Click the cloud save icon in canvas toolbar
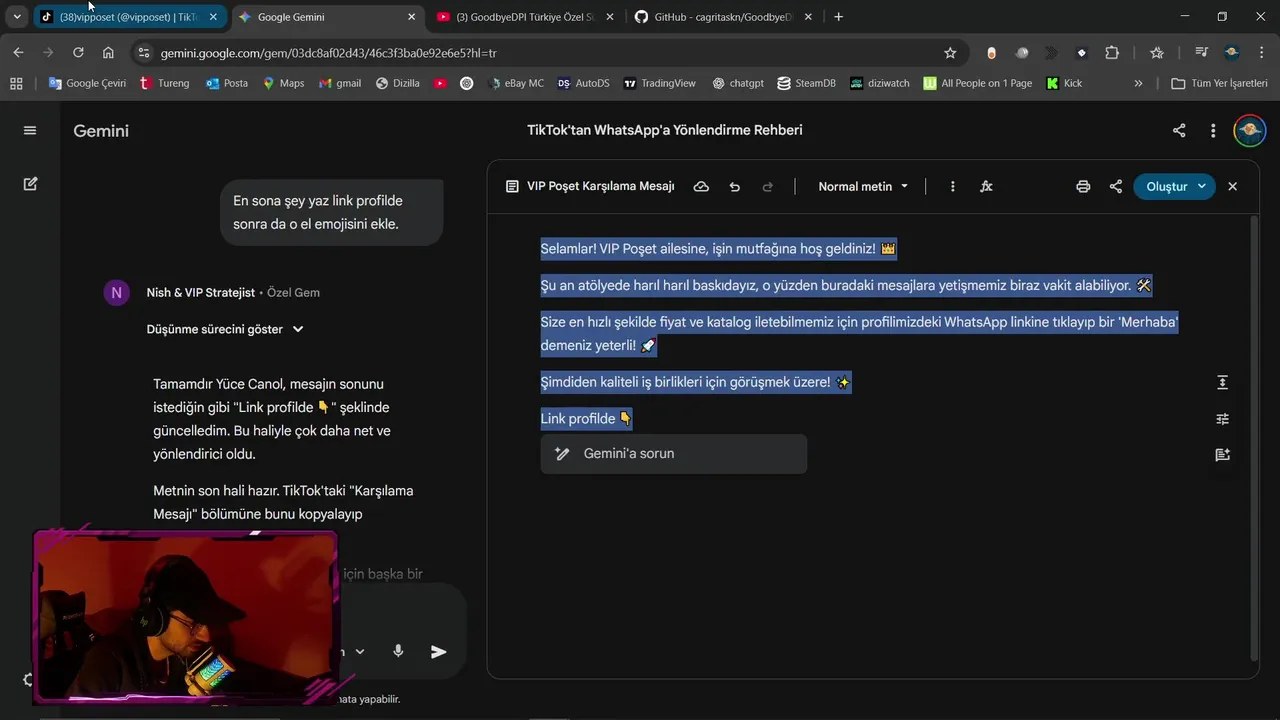 tap(701, 186)
